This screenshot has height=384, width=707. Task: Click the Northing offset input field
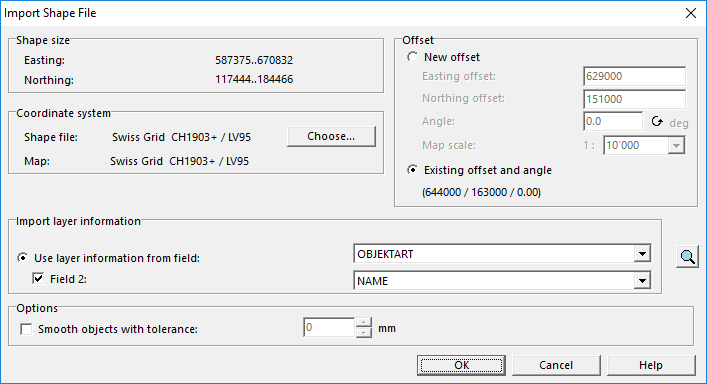(634, 99)
